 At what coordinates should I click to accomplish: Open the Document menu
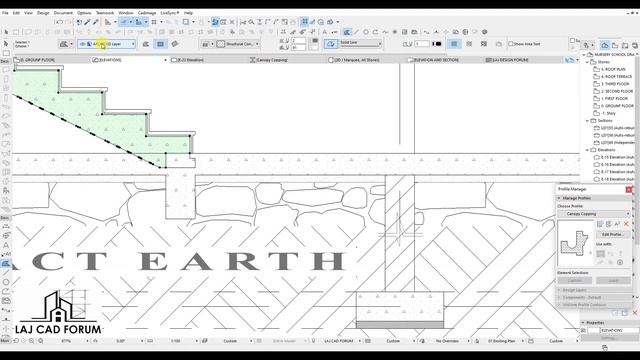(x=63, y=13)
